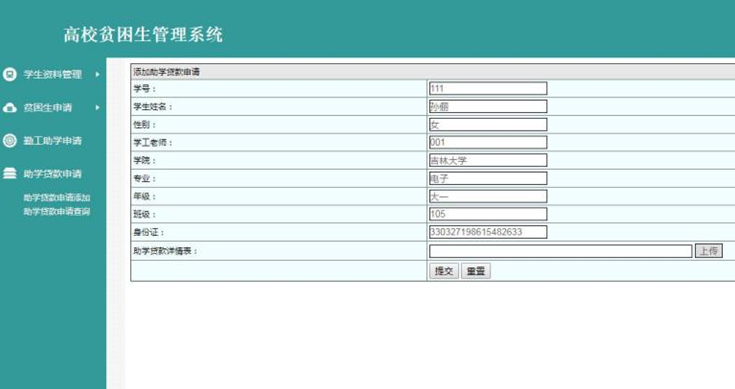Focus the 班级 input field
This screenshot has height=389, width=735.
click(x=488, y=214)
